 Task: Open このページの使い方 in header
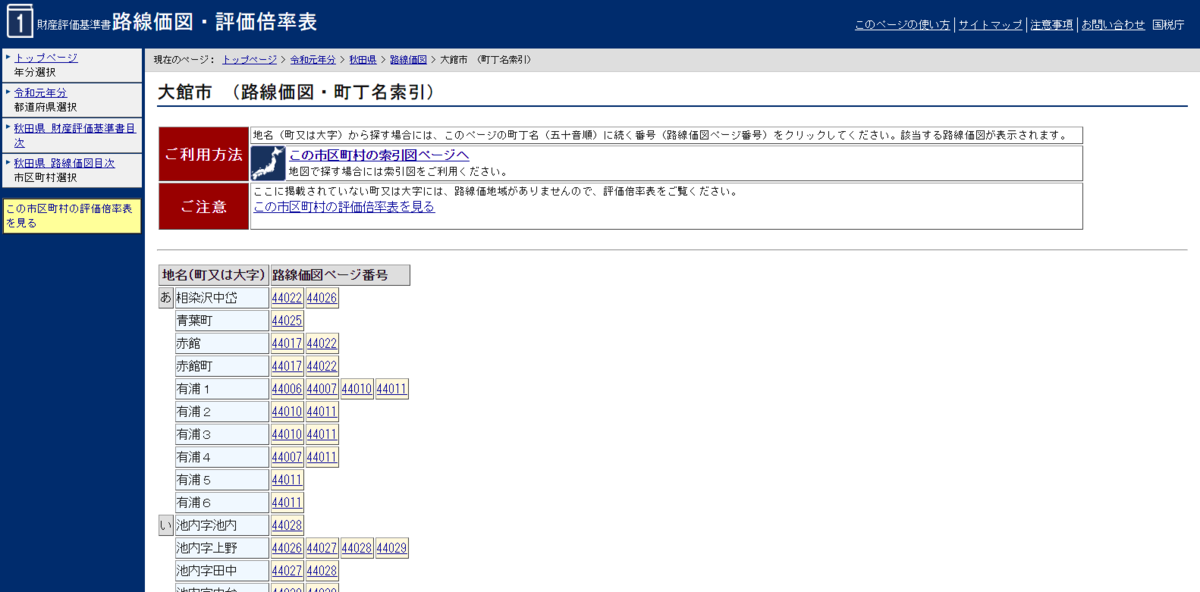coord(902,25)
